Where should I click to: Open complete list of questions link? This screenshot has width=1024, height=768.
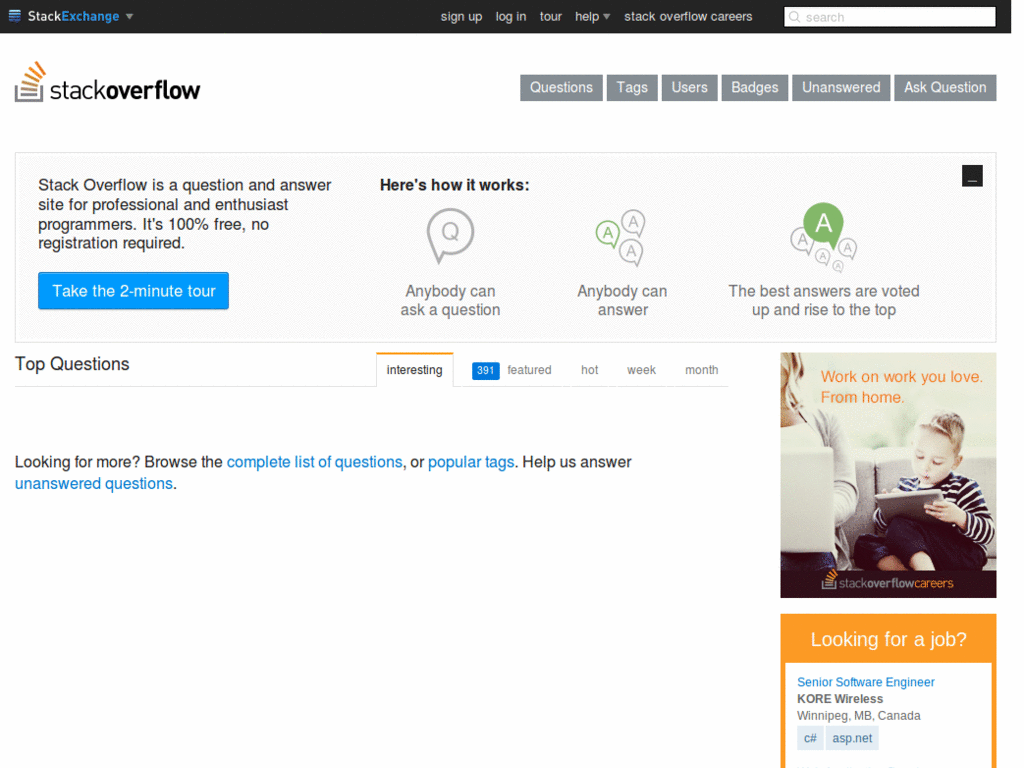[x=314, y=462]
